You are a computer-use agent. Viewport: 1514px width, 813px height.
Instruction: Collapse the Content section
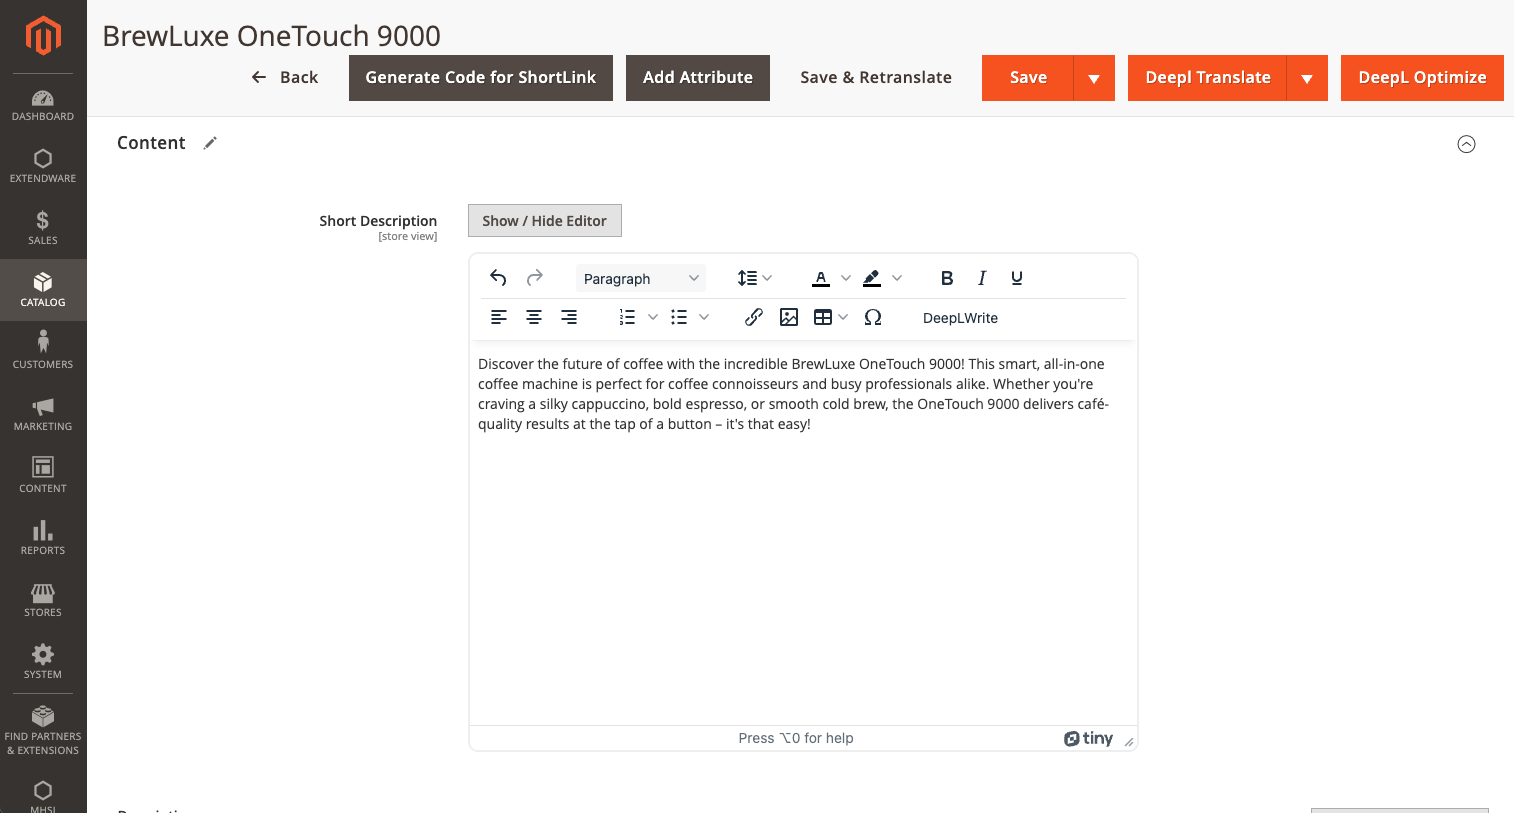point(1466,144)
